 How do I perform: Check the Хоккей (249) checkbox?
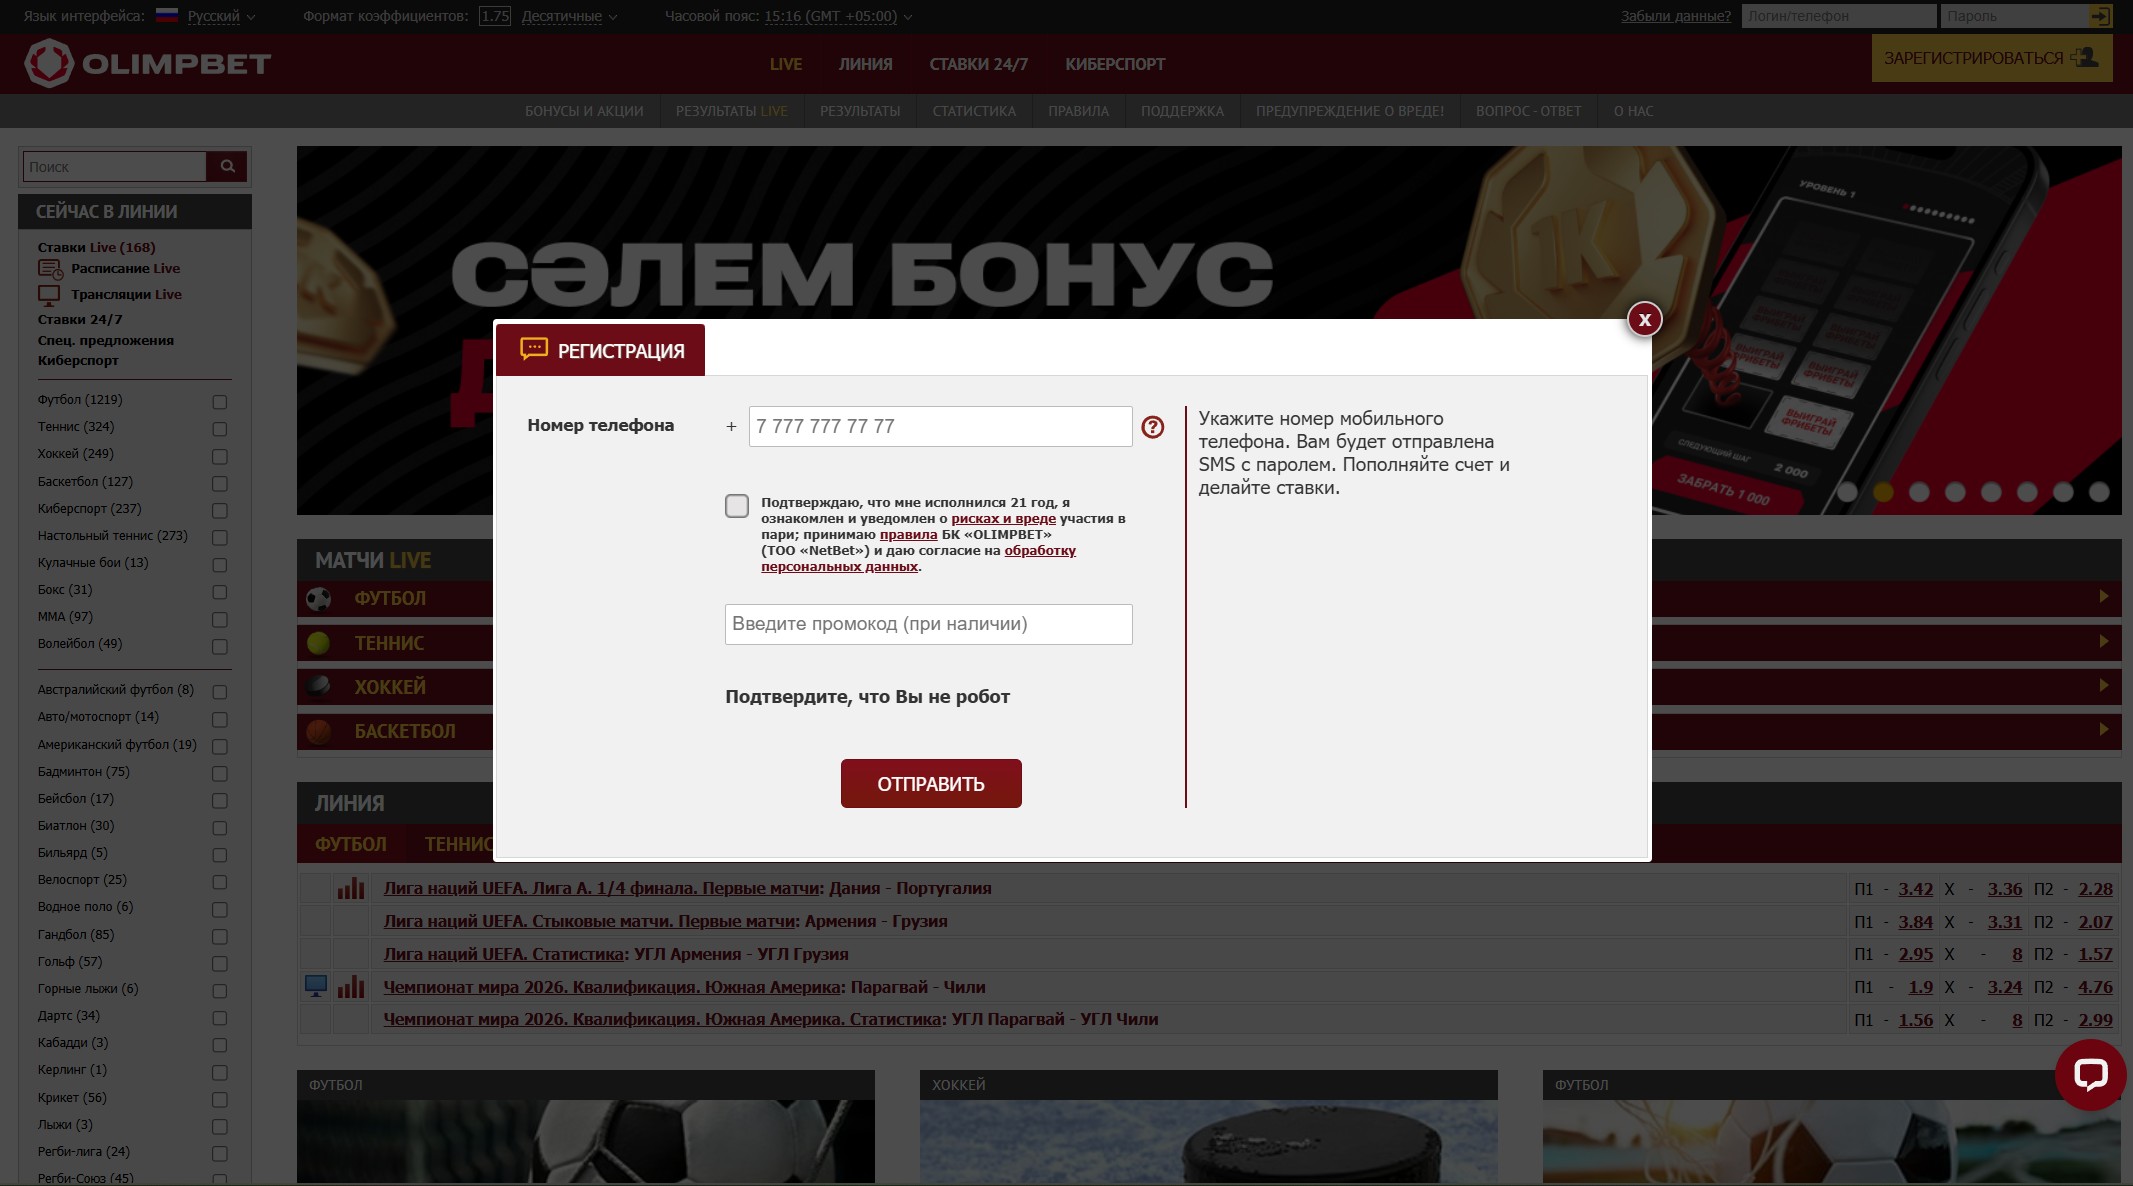[x=220, y=456]
